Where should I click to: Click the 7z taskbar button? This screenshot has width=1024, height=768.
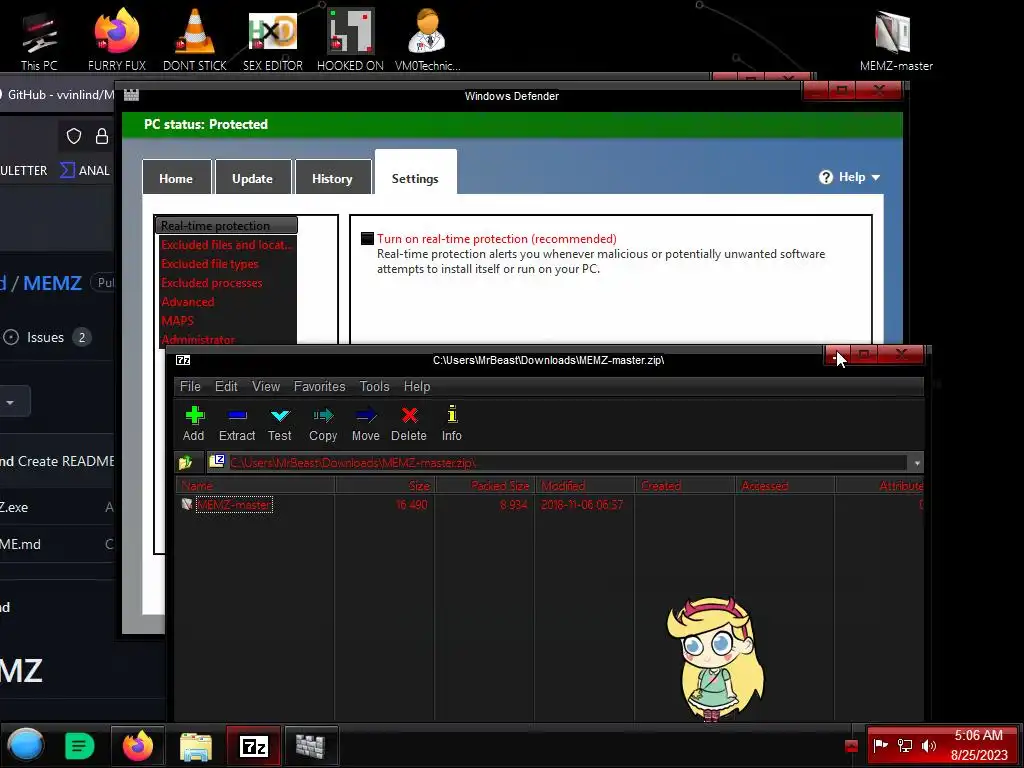(x=253, y=746)
